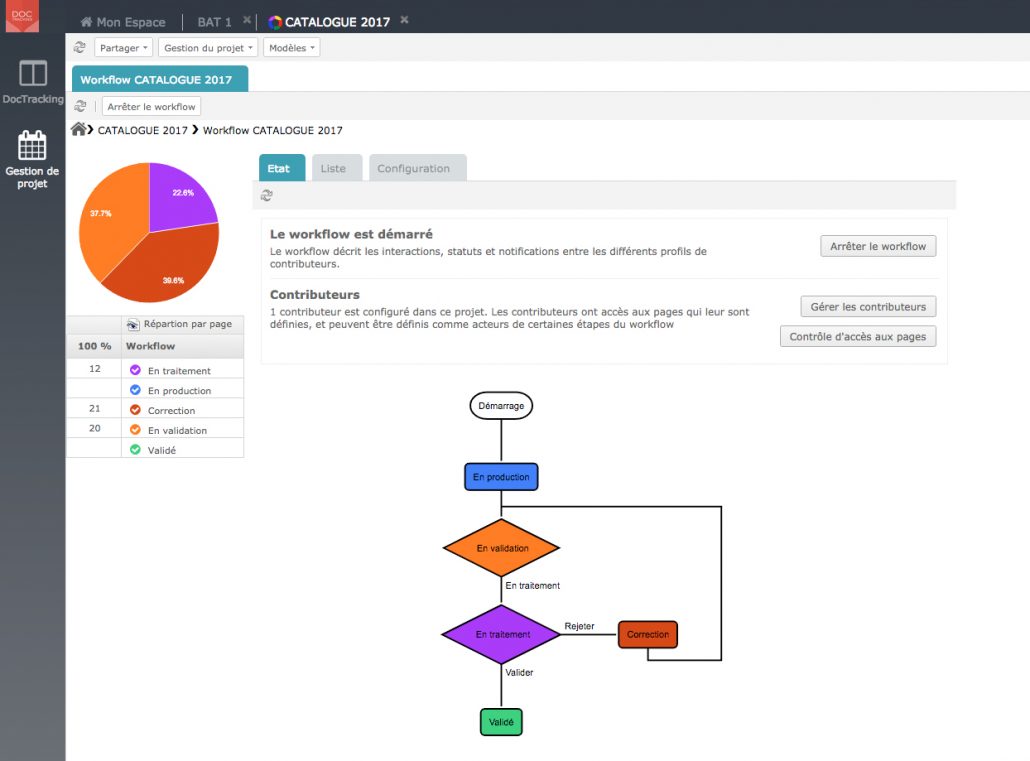The width and height of the screenshot is (1030, 761).
Task: Click orange 37.7% pie slice
Action: (x=112, y=220)
